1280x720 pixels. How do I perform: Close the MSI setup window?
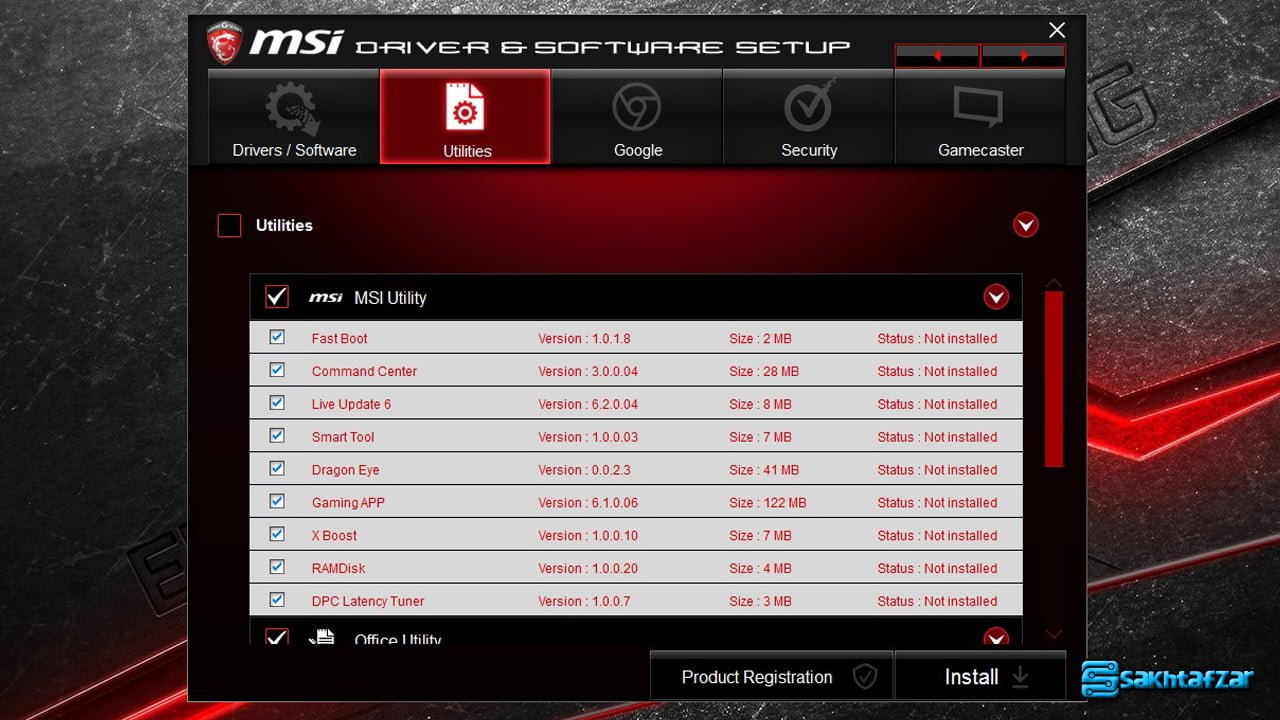click(x=1057, y=30)
